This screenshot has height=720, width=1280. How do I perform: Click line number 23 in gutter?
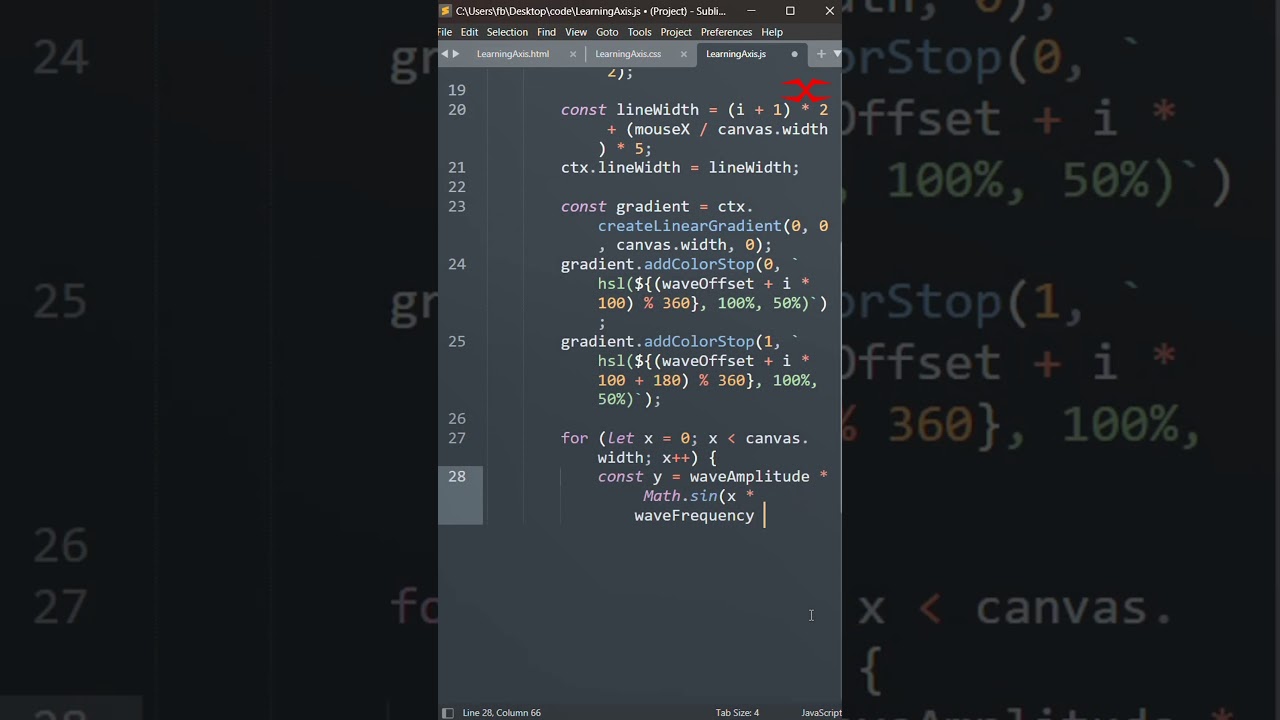coord(457,207)
